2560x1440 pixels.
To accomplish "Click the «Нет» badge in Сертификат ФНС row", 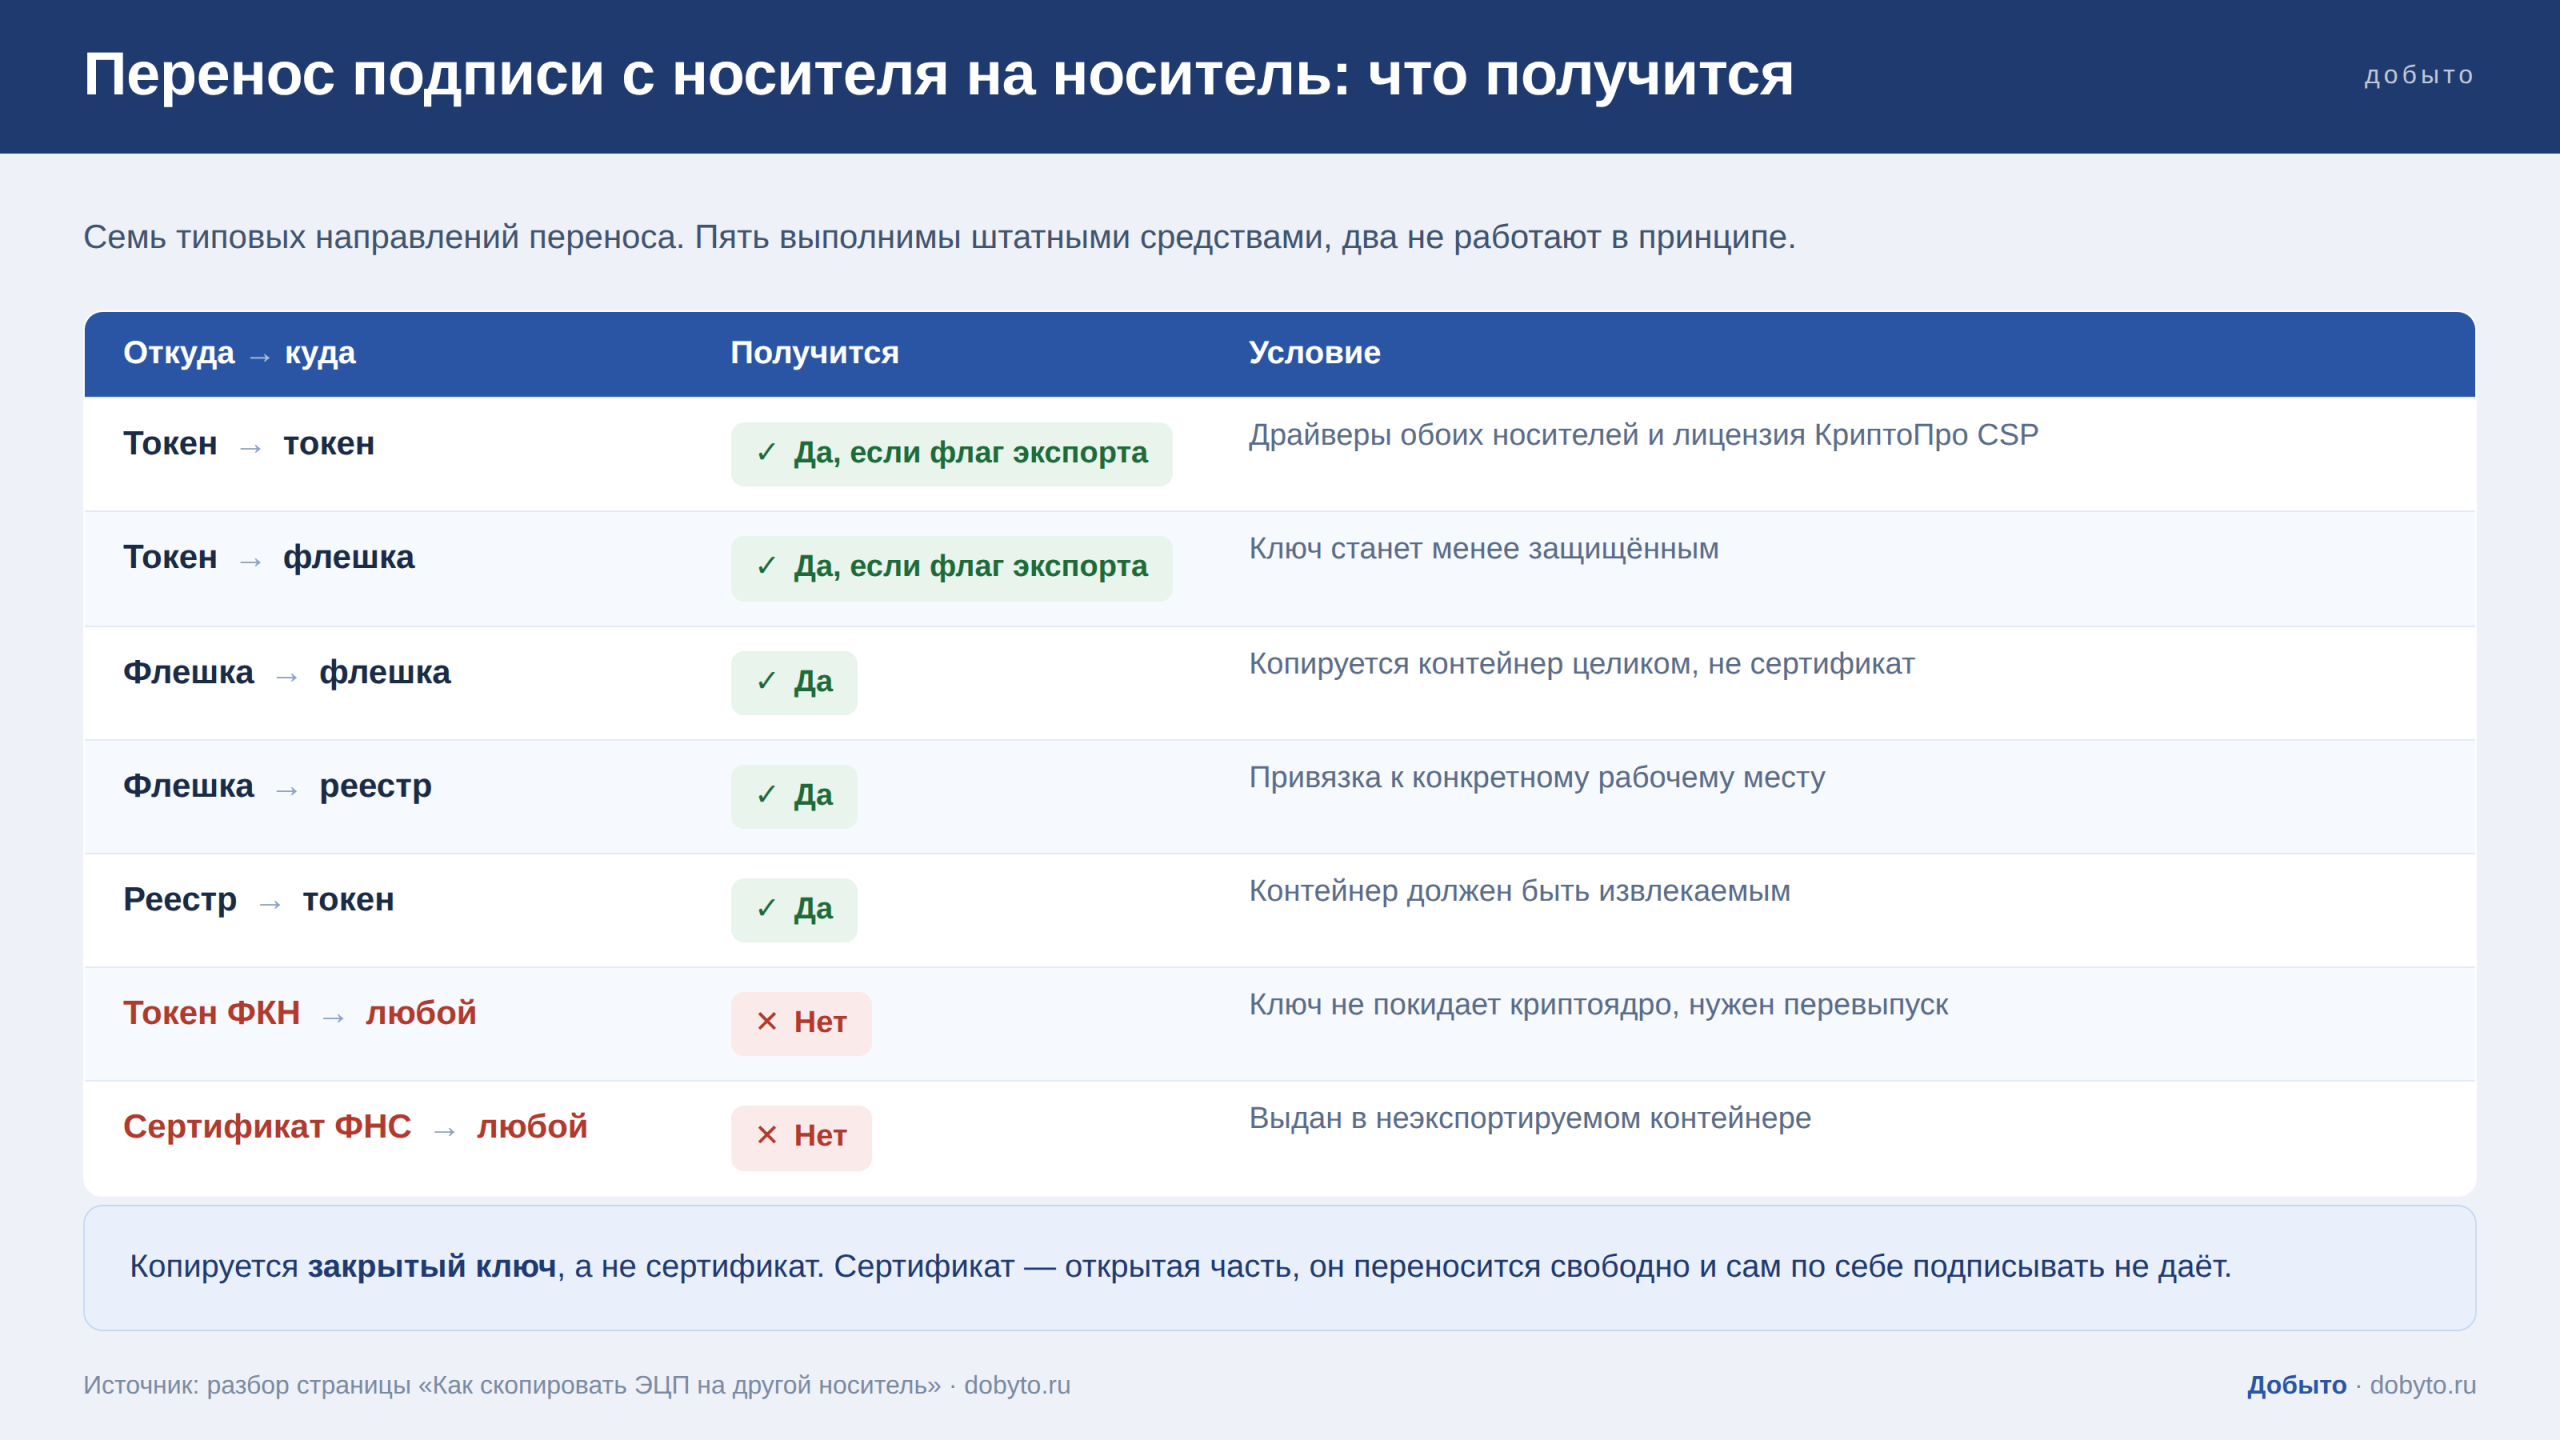I will [x=801, y=1138].
